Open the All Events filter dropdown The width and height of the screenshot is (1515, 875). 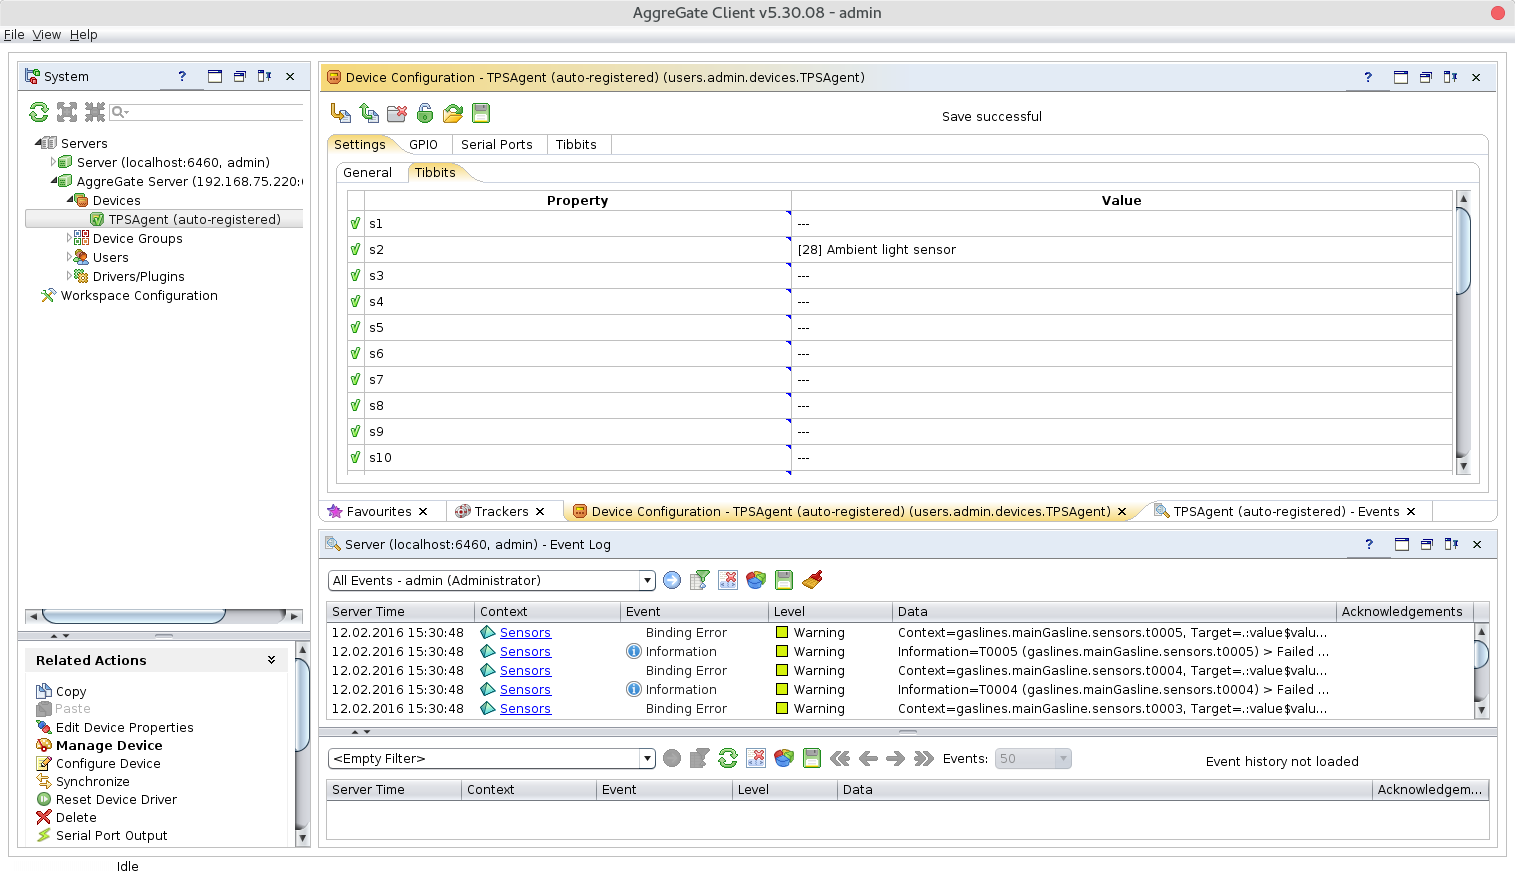pos(648,581)
